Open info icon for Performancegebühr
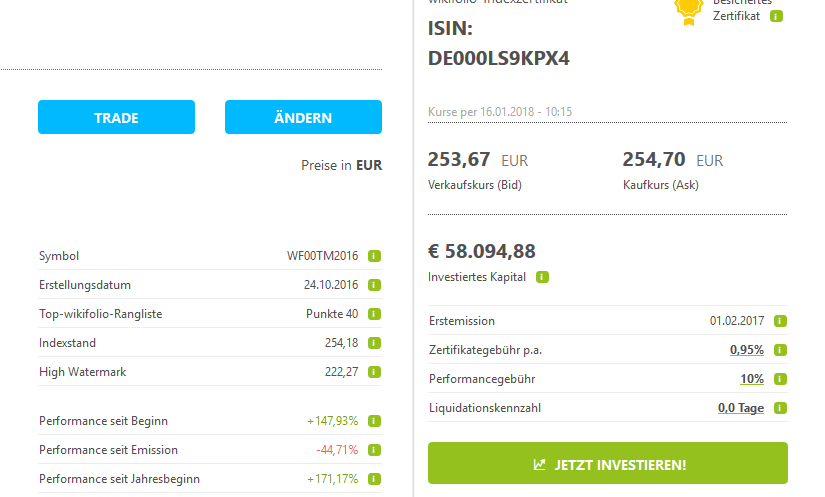Image resolution: width=825 pixels, height=497 pixels. (780, 379)
